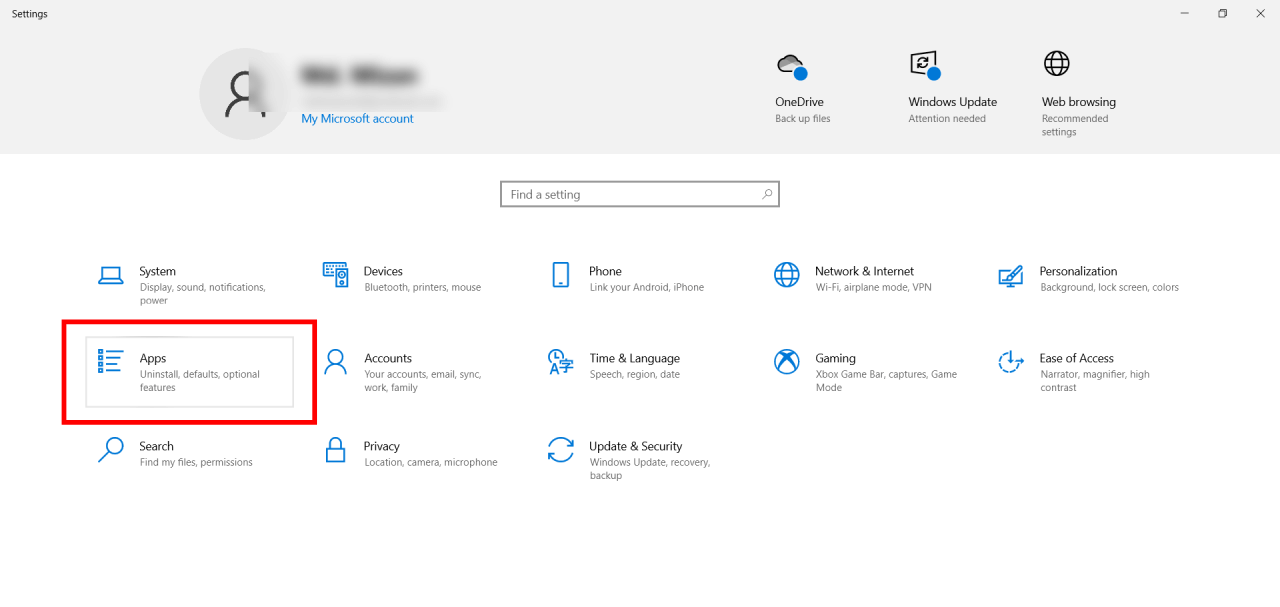
Task: Open the Personalization paintbrush icon
Action: (1011, 275)
